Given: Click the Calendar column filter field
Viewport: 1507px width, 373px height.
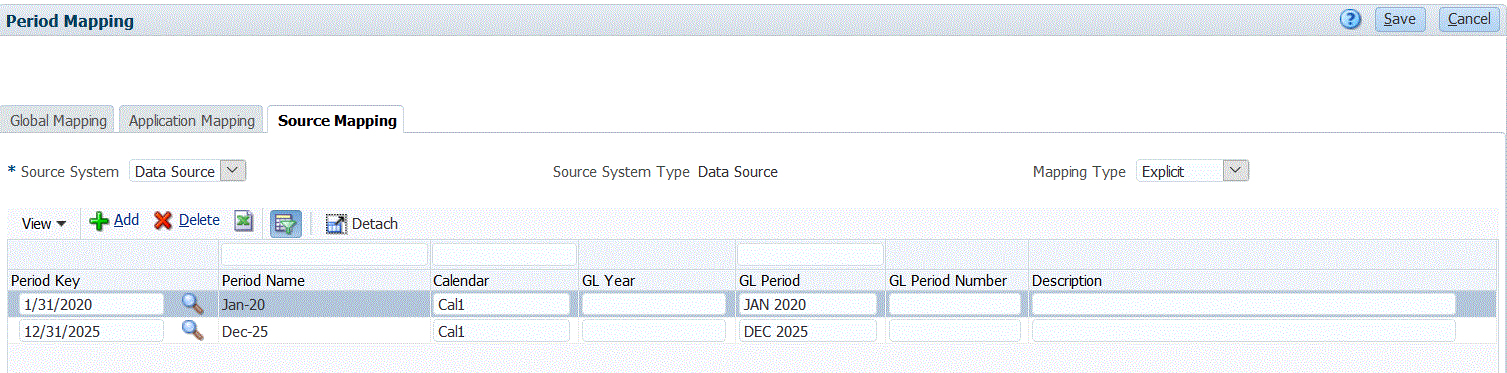Looking at the screenshot, I should click(505, 254).
